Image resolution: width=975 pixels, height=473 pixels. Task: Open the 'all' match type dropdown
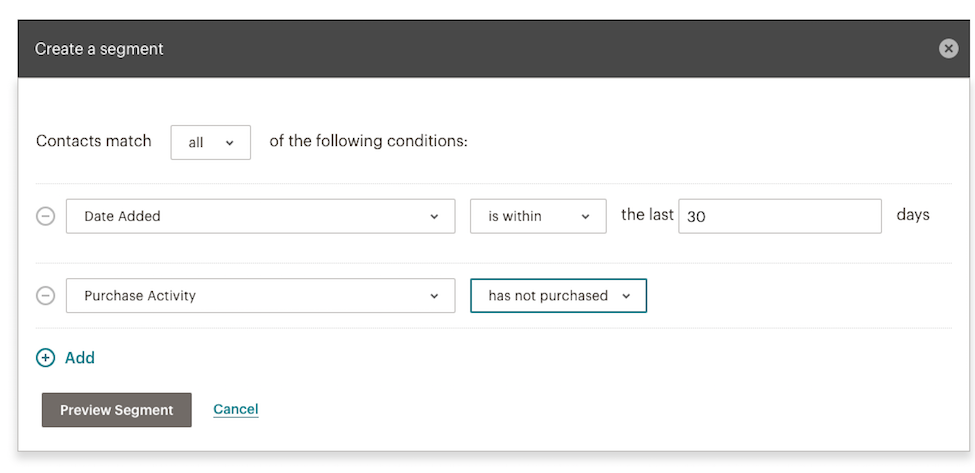[x=210, y=143]
